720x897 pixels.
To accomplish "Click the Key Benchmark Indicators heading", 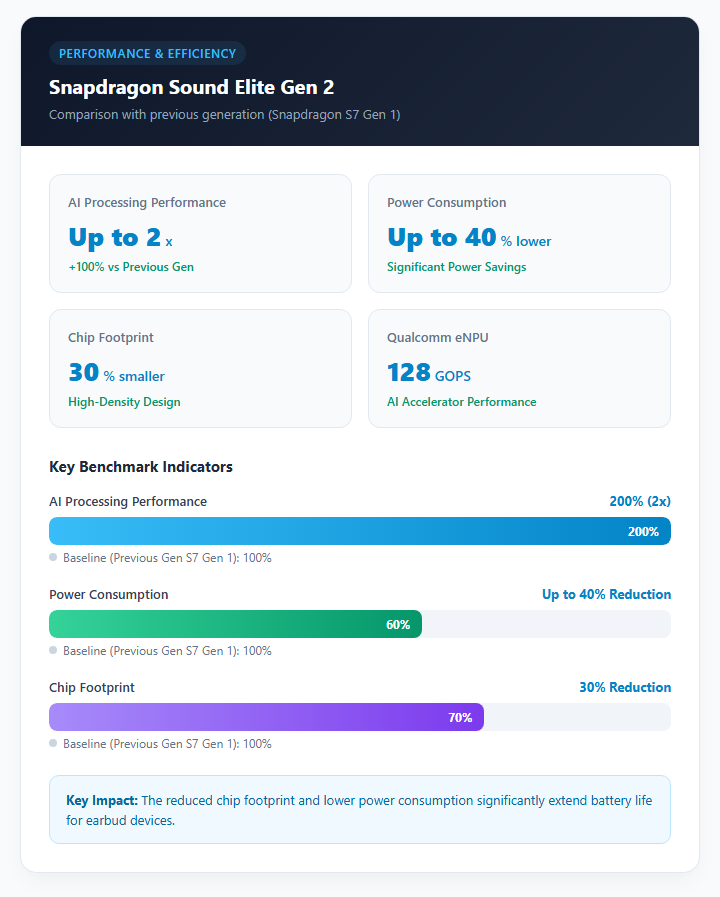I will pyautogui.click(x=141, y=467).
